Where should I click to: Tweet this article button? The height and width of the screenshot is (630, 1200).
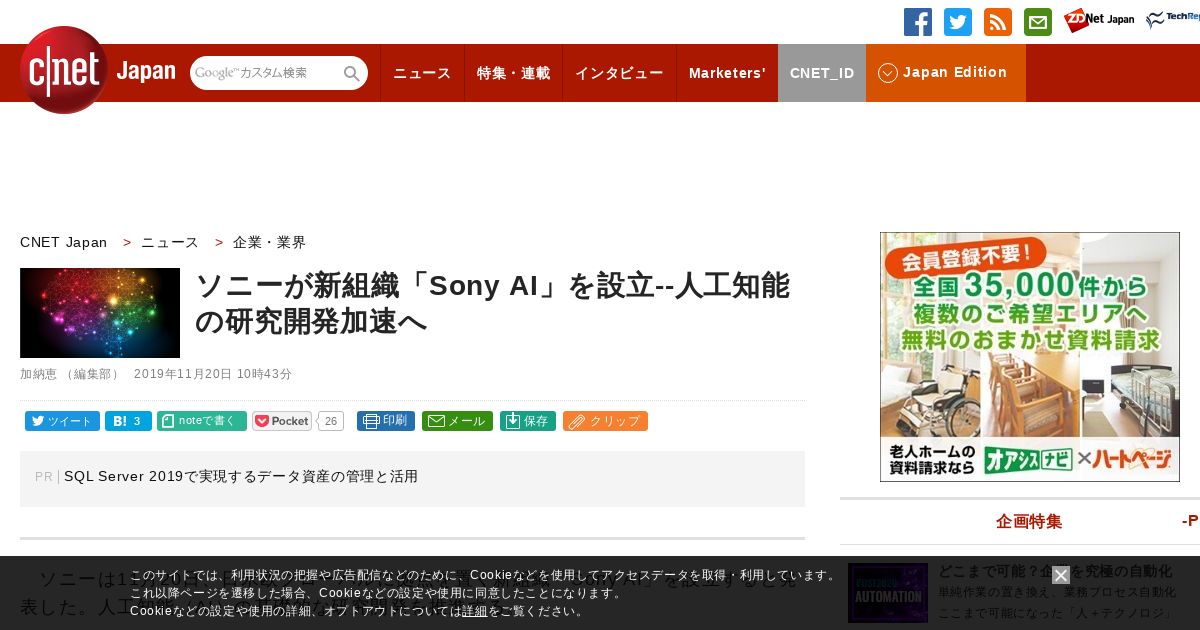click(x=62, y=421)
